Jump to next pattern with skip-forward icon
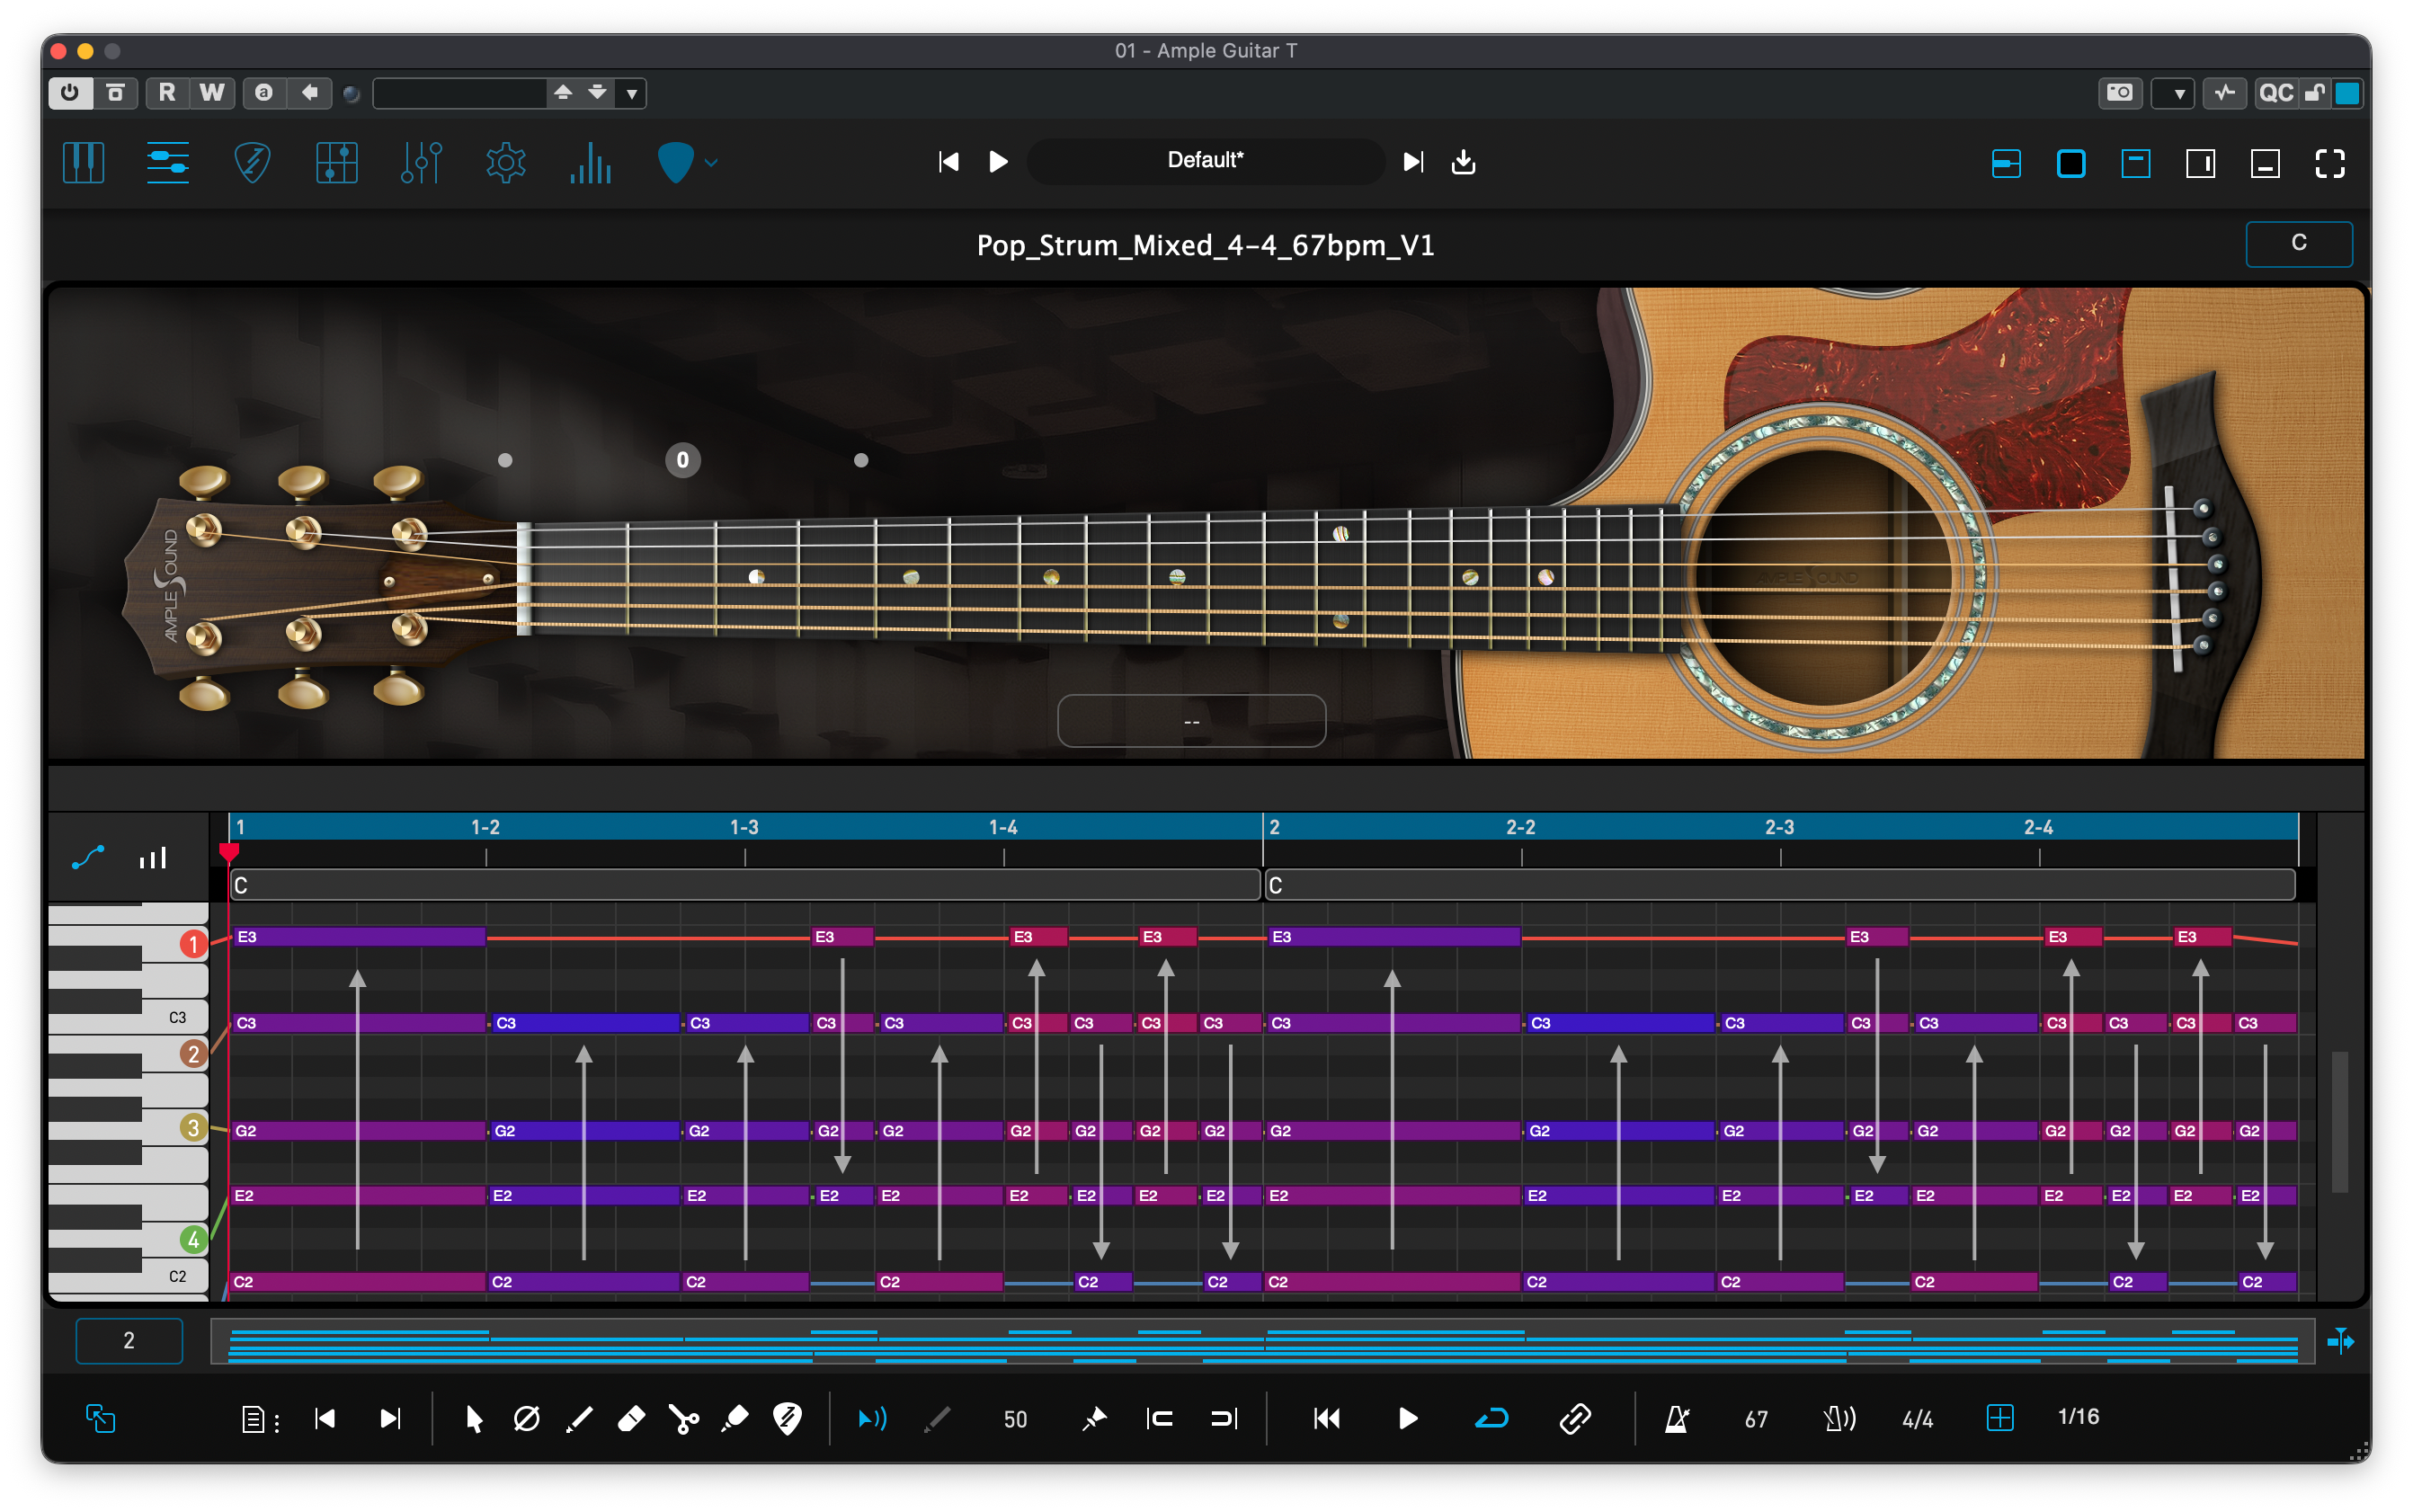Screen dimensions: 2413x1512 390,1418
